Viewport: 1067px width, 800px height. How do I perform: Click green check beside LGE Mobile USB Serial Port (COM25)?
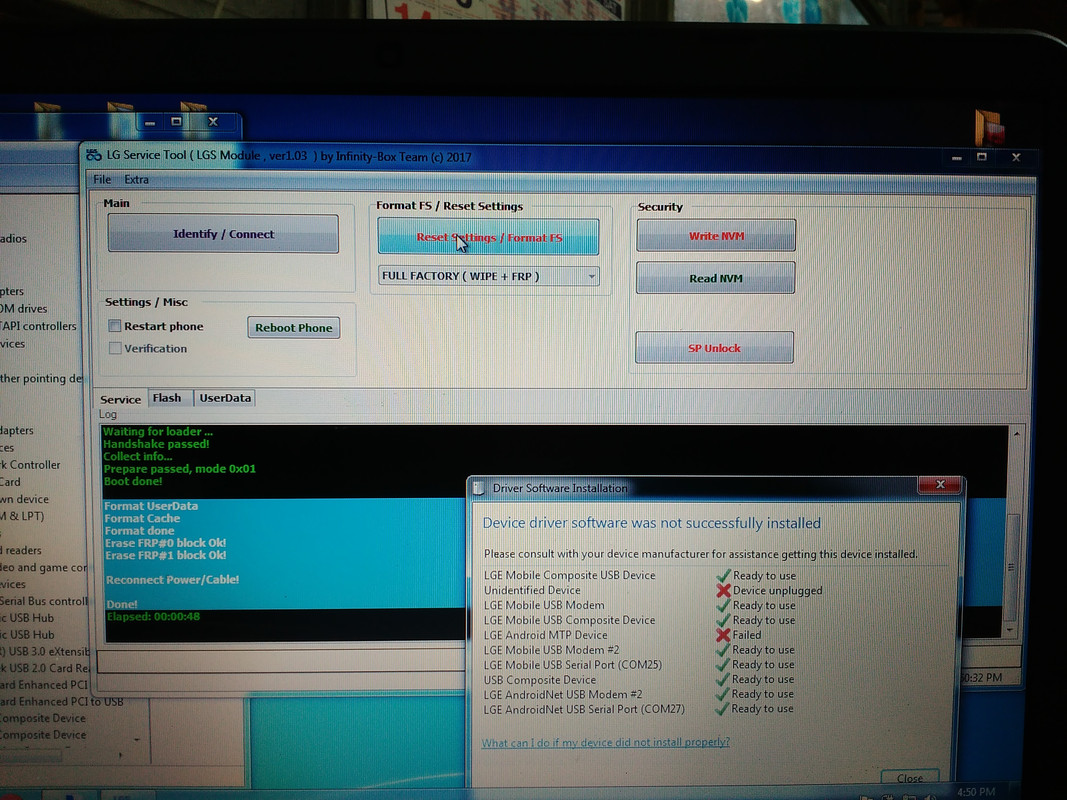[x=723, y=665]
